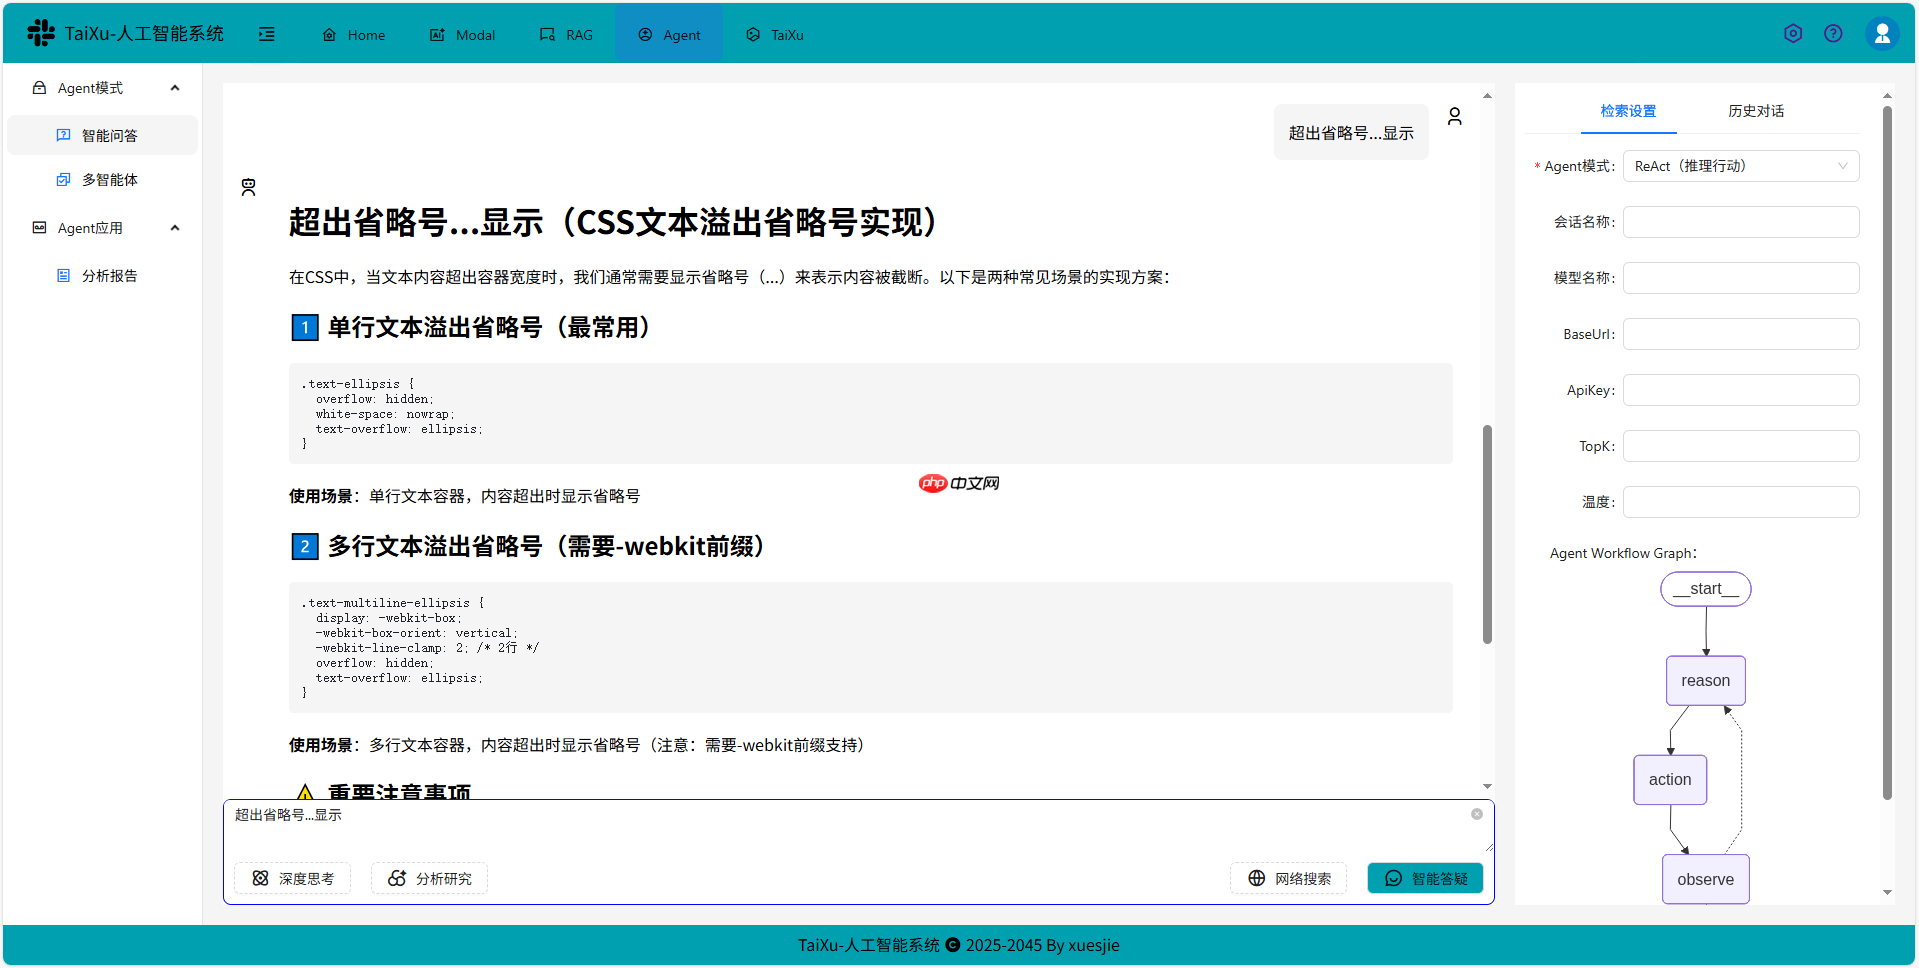Open the user avatar icon
This screenshot has height=968, width=1919.
(1882, 32)
